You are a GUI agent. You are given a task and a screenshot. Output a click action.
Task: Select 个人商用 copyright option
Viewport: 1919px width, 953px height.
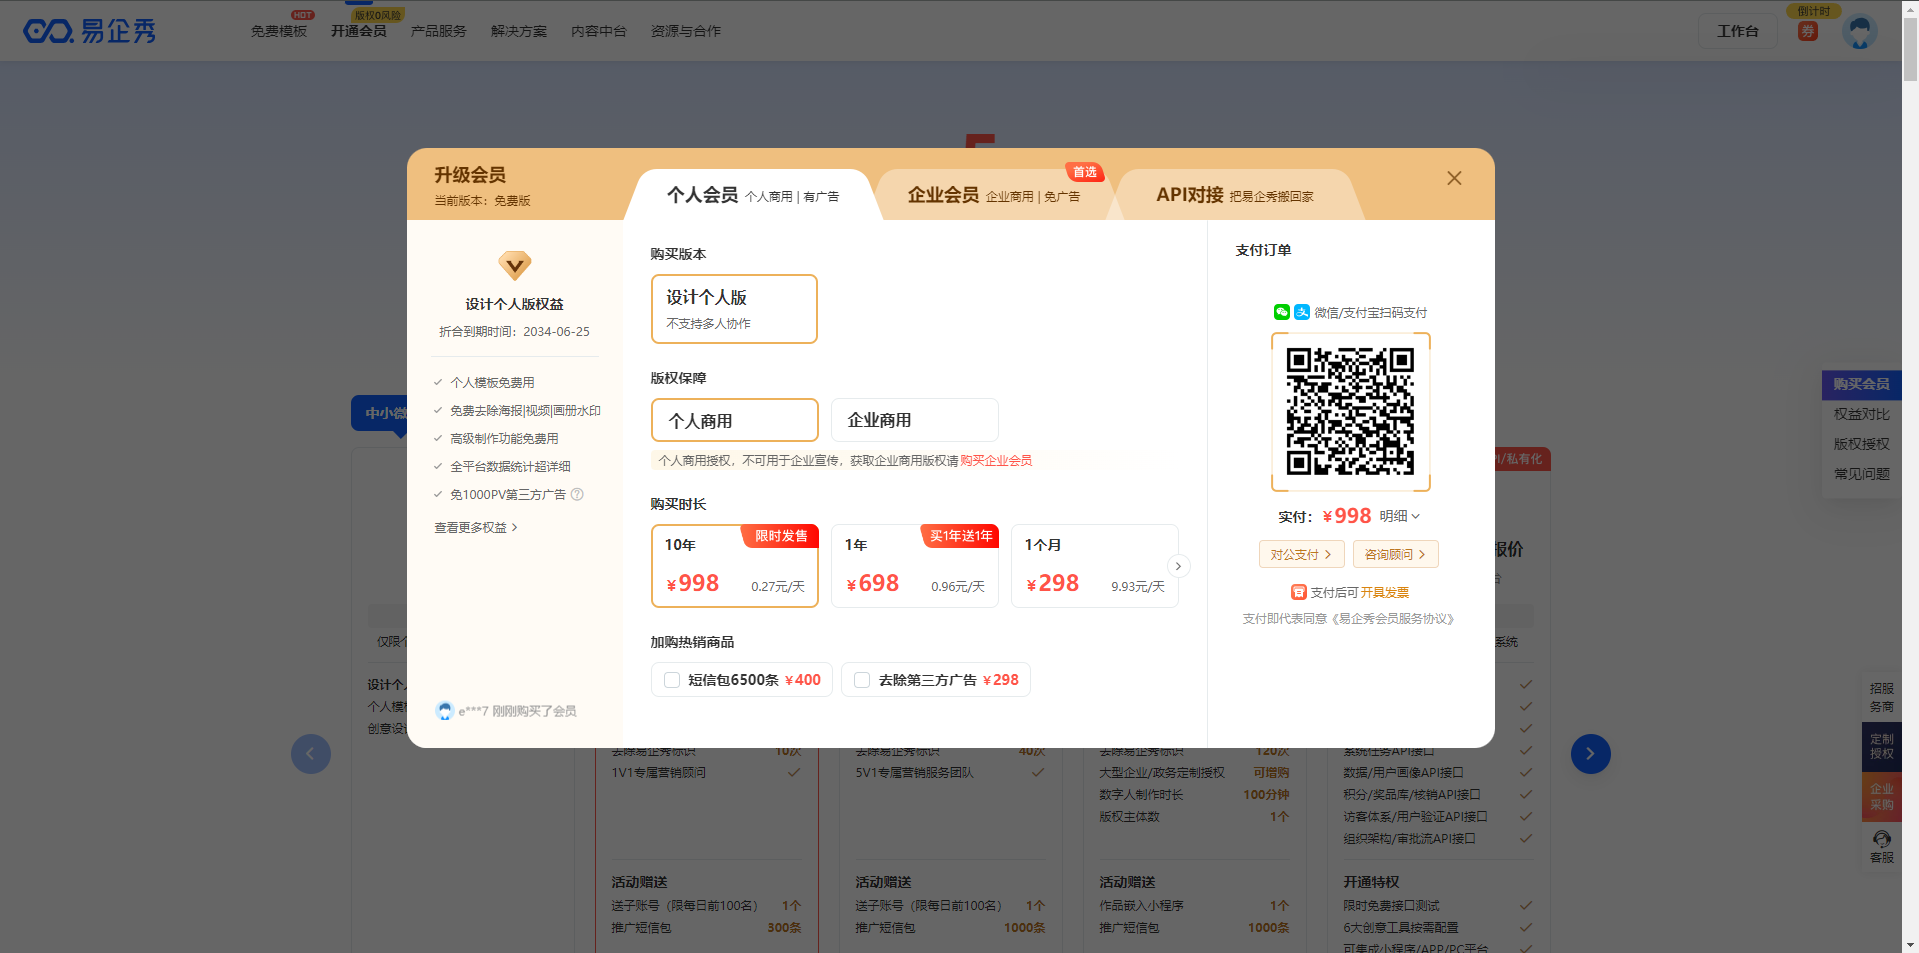[x=735, y=420]
